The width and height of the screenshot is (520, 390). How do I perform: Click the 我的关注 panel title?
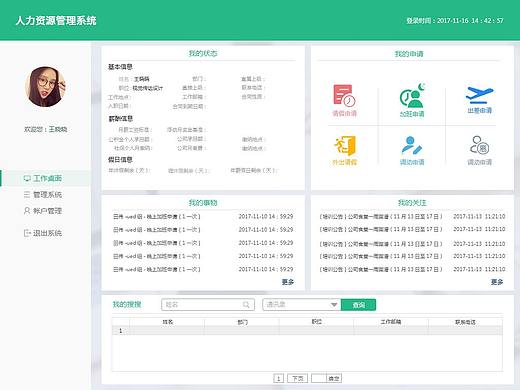click(x=412, y=203)
